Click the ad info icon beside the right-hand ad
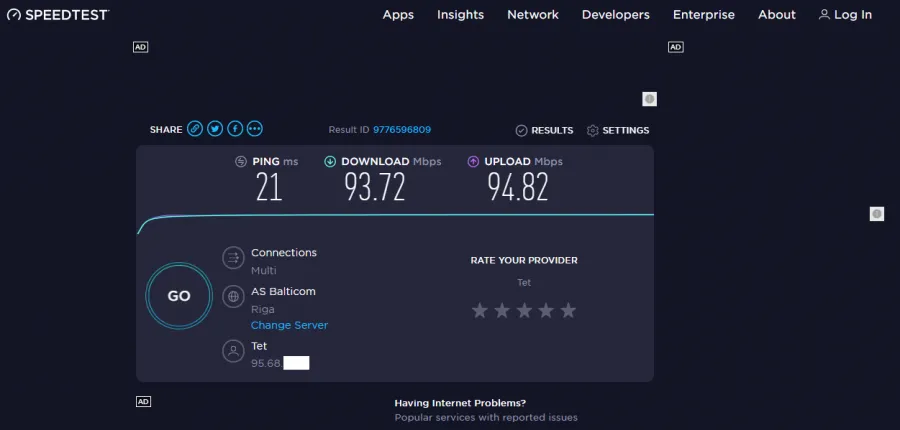The width and height of the screenshot is (900, 430). click(x=876, y=214)
